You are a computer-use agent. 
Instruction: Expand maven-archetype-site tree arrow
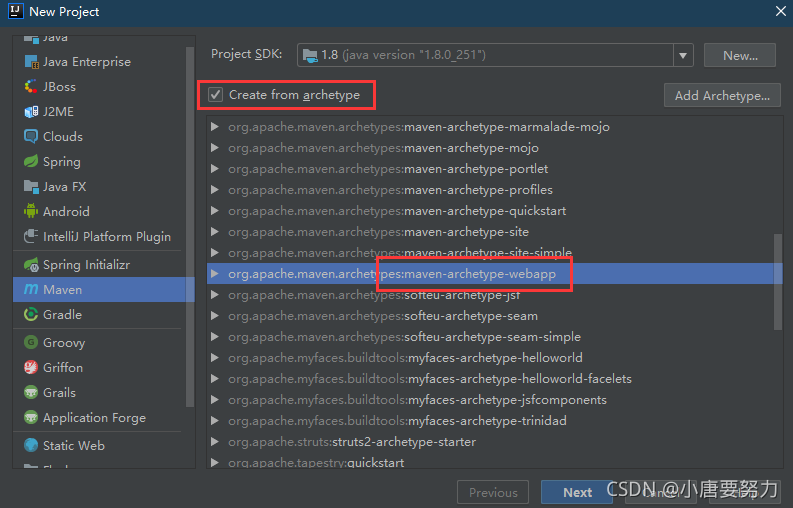pyautogui.click(x=215, y=232)
